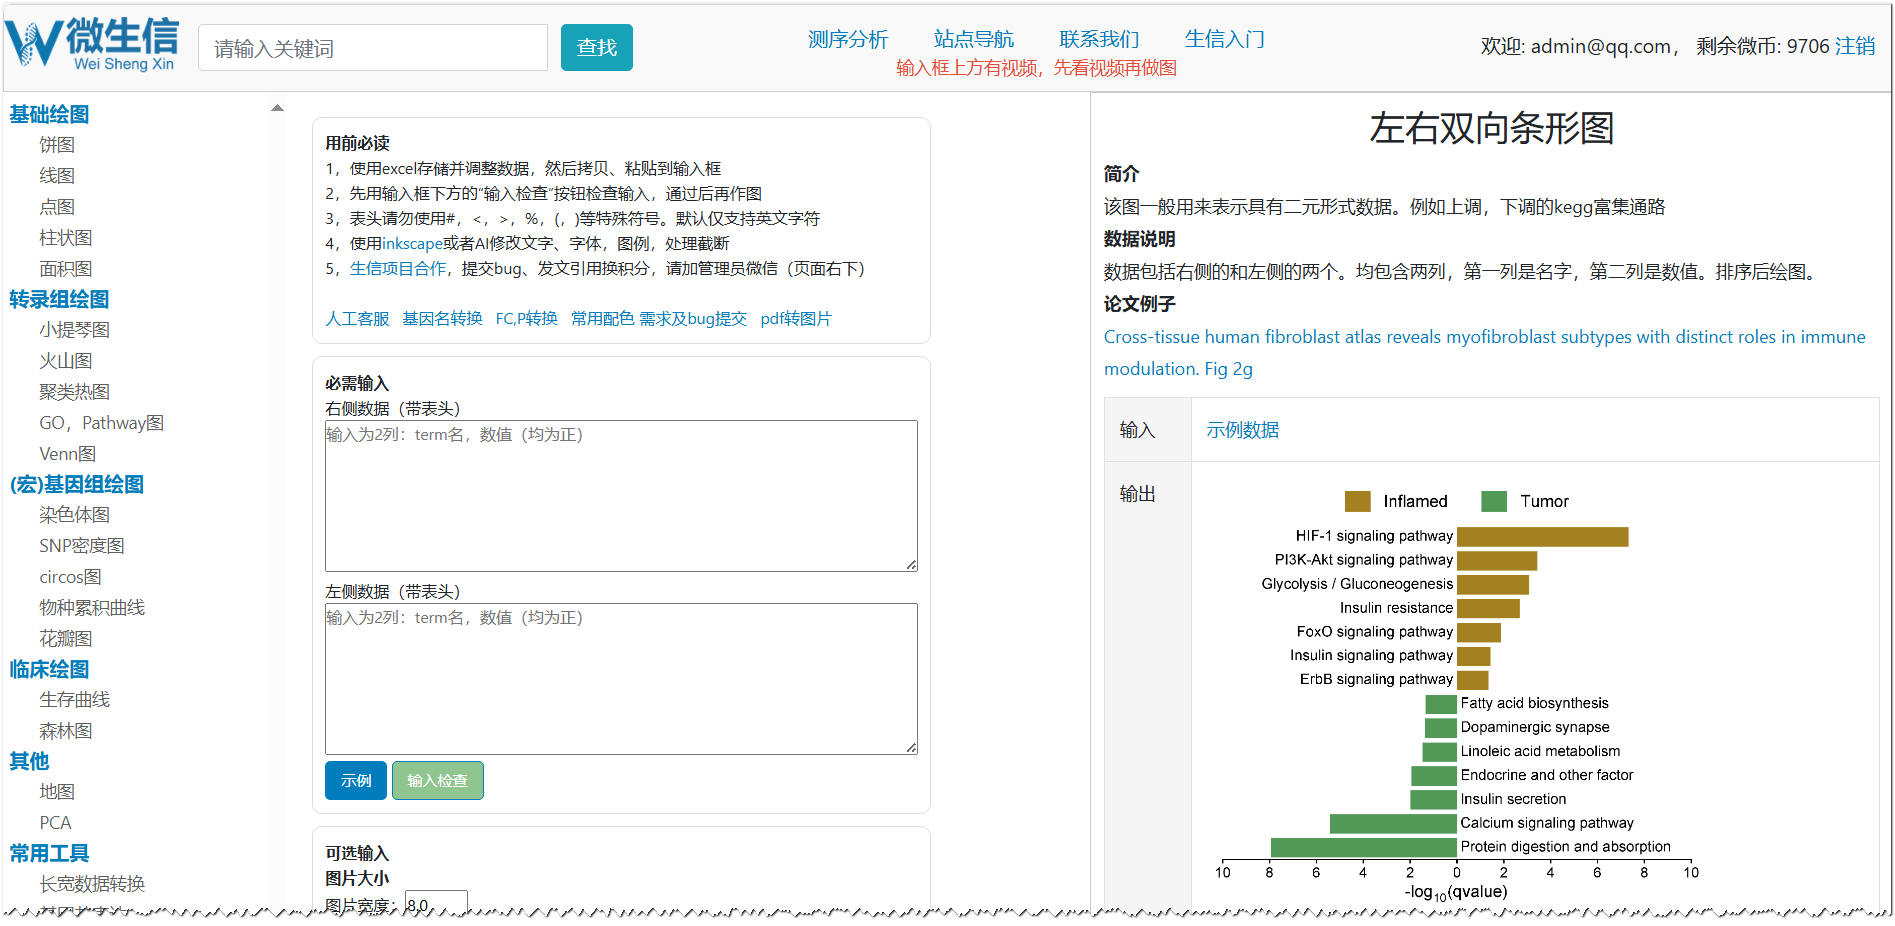Select PCA in the sidebar
The image size is (1895, 926).
point(55,823)
